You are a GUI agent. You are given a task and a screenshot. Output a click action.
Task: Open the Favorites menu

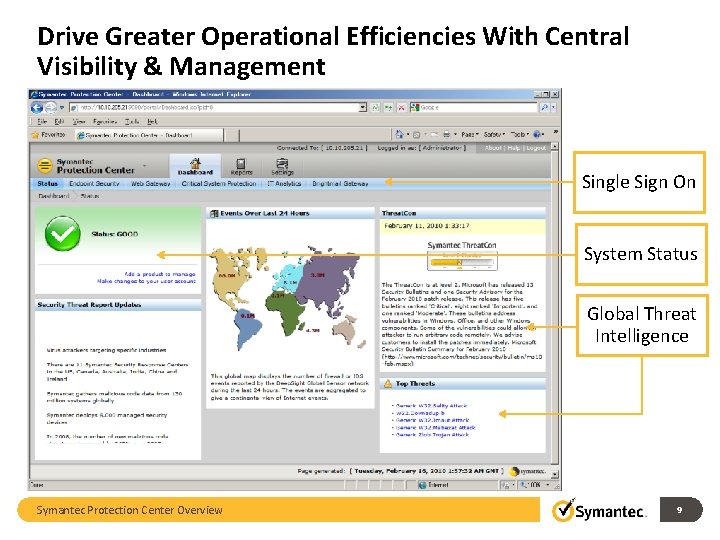105,122
